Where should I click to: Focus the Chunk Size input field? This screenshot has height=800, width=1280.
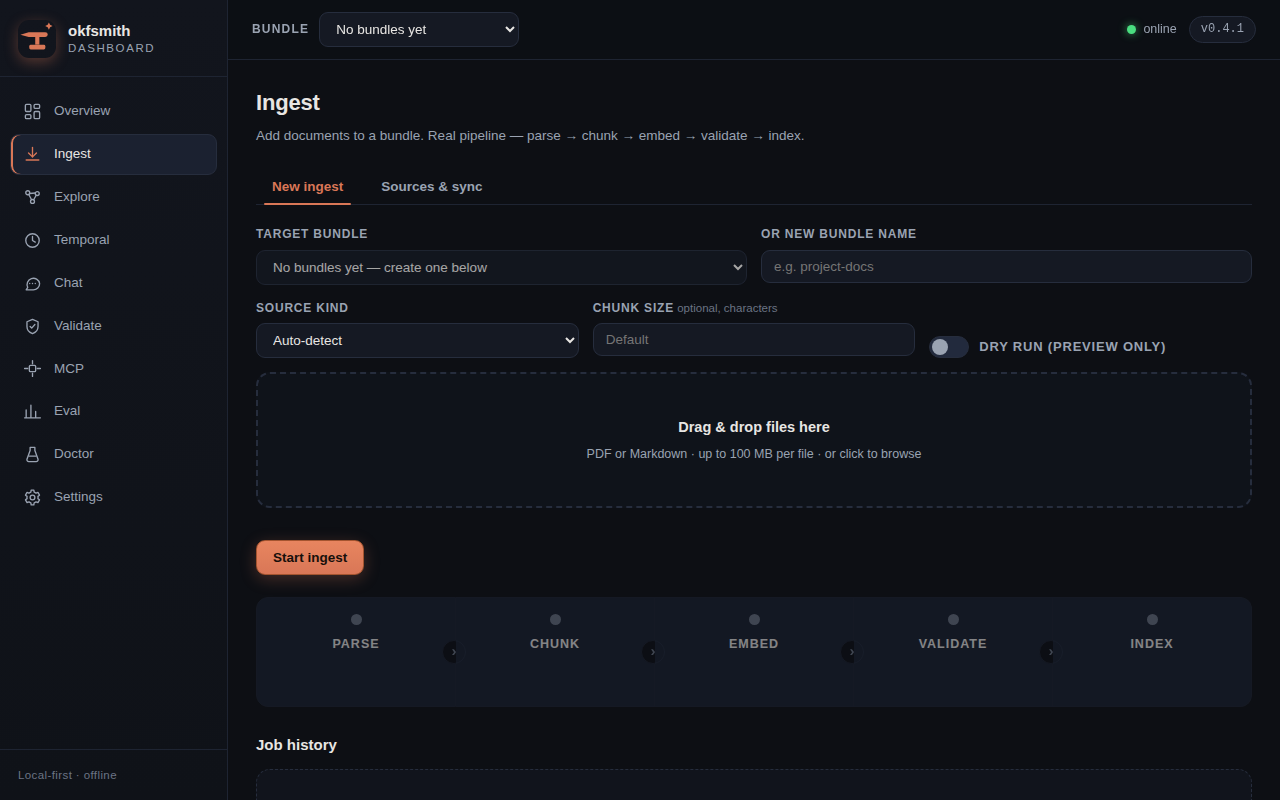click(754, 339)
